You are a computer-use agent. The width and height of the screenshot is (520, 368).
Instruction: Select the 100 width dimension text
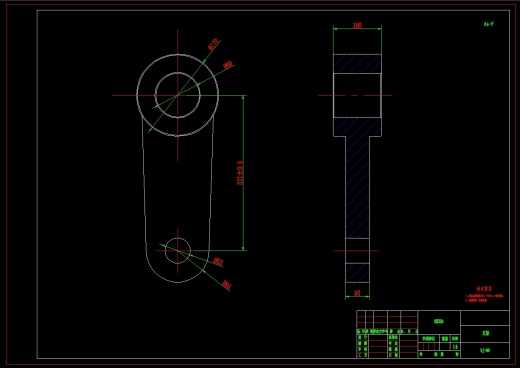coord(357,25)
